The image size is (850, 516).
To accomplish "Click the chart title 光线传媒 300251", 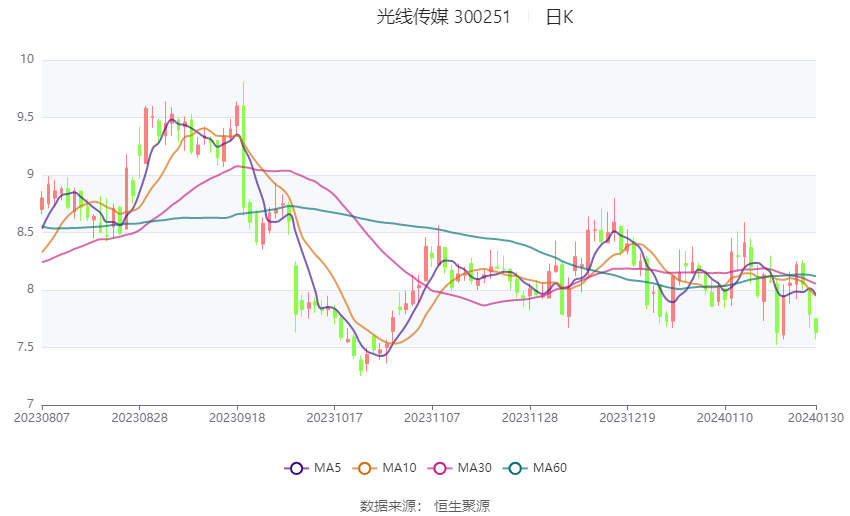I will (443, 17).
